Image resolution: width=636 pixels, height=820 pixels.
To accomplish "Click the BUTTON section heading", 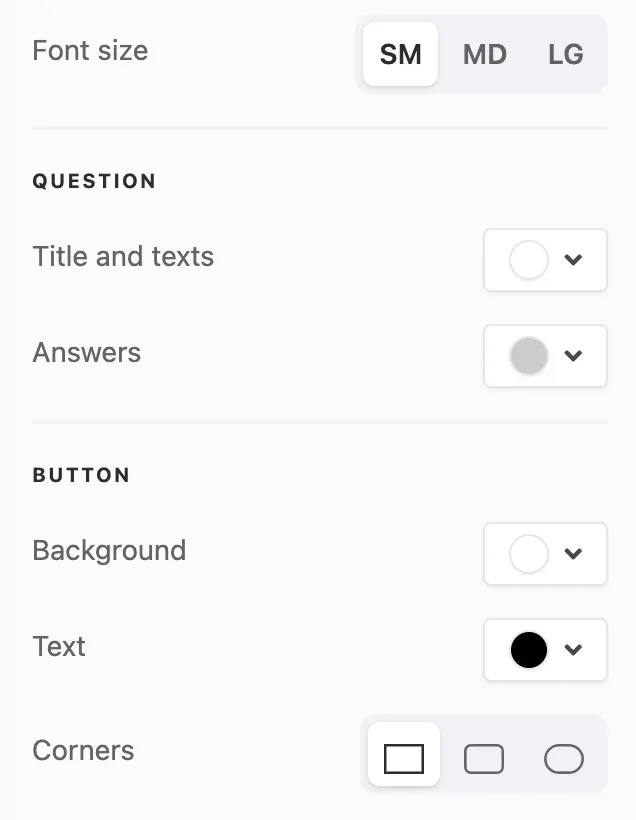I will [81, 475].
